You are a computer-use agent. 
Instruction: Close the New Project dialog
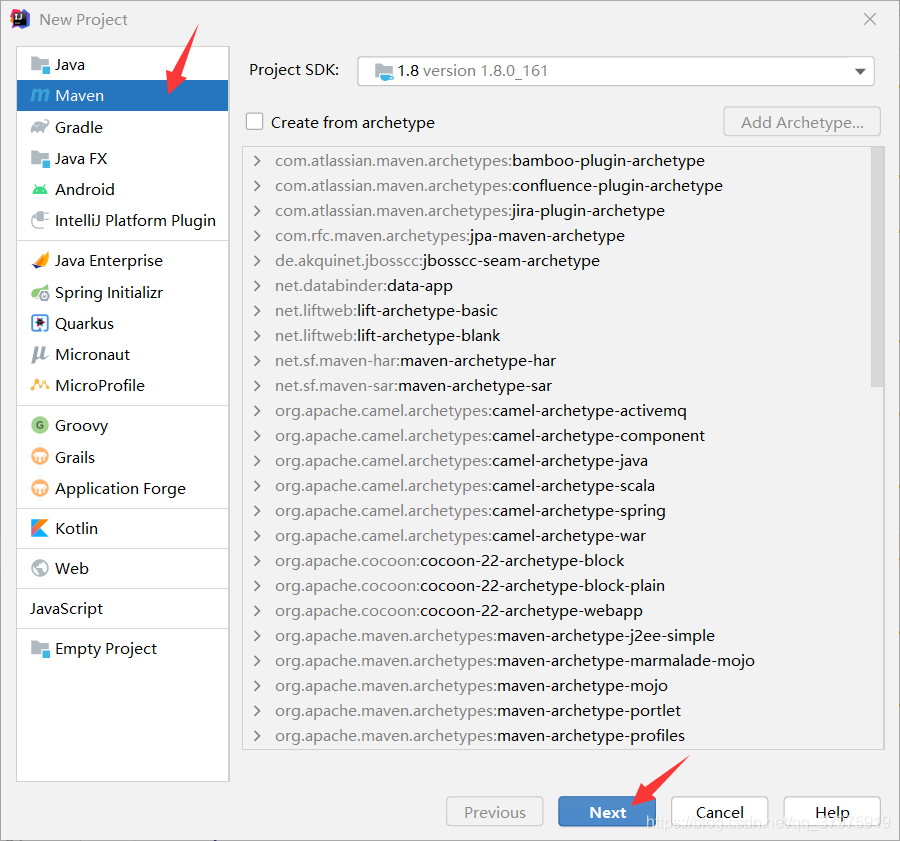(x=870, y=19)
